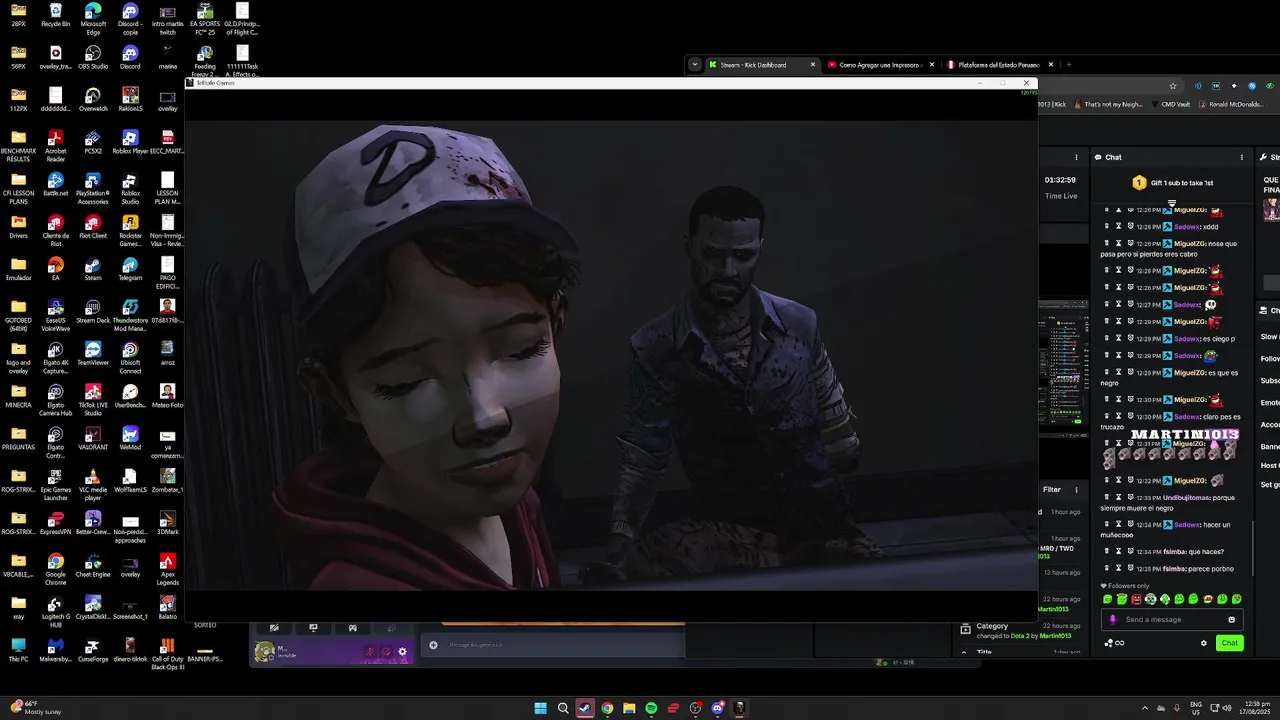Open Recycle Bin on the desktop
The width and height of the screenshot is (1280, 720).
point(55,16)
